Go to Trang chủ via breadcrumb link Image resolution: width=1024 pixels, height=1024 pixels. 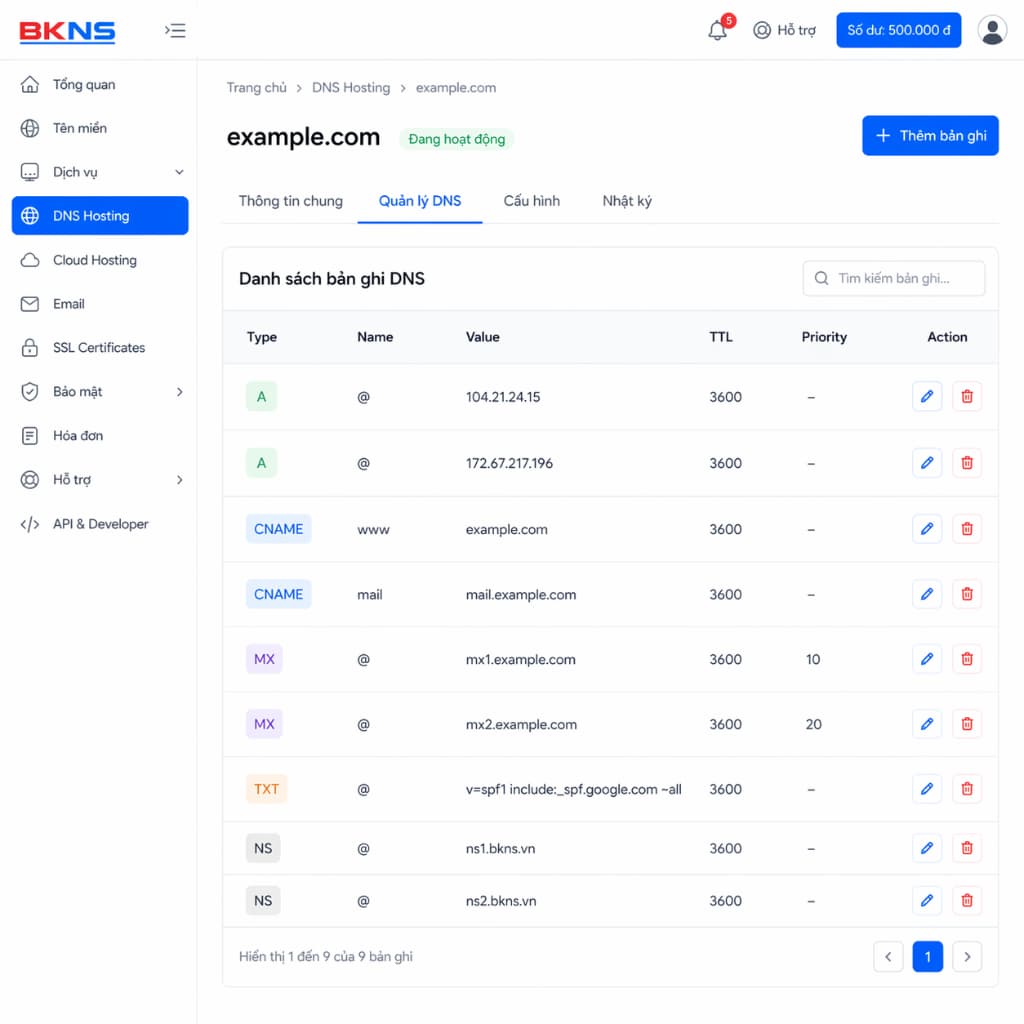click(257, 88)
